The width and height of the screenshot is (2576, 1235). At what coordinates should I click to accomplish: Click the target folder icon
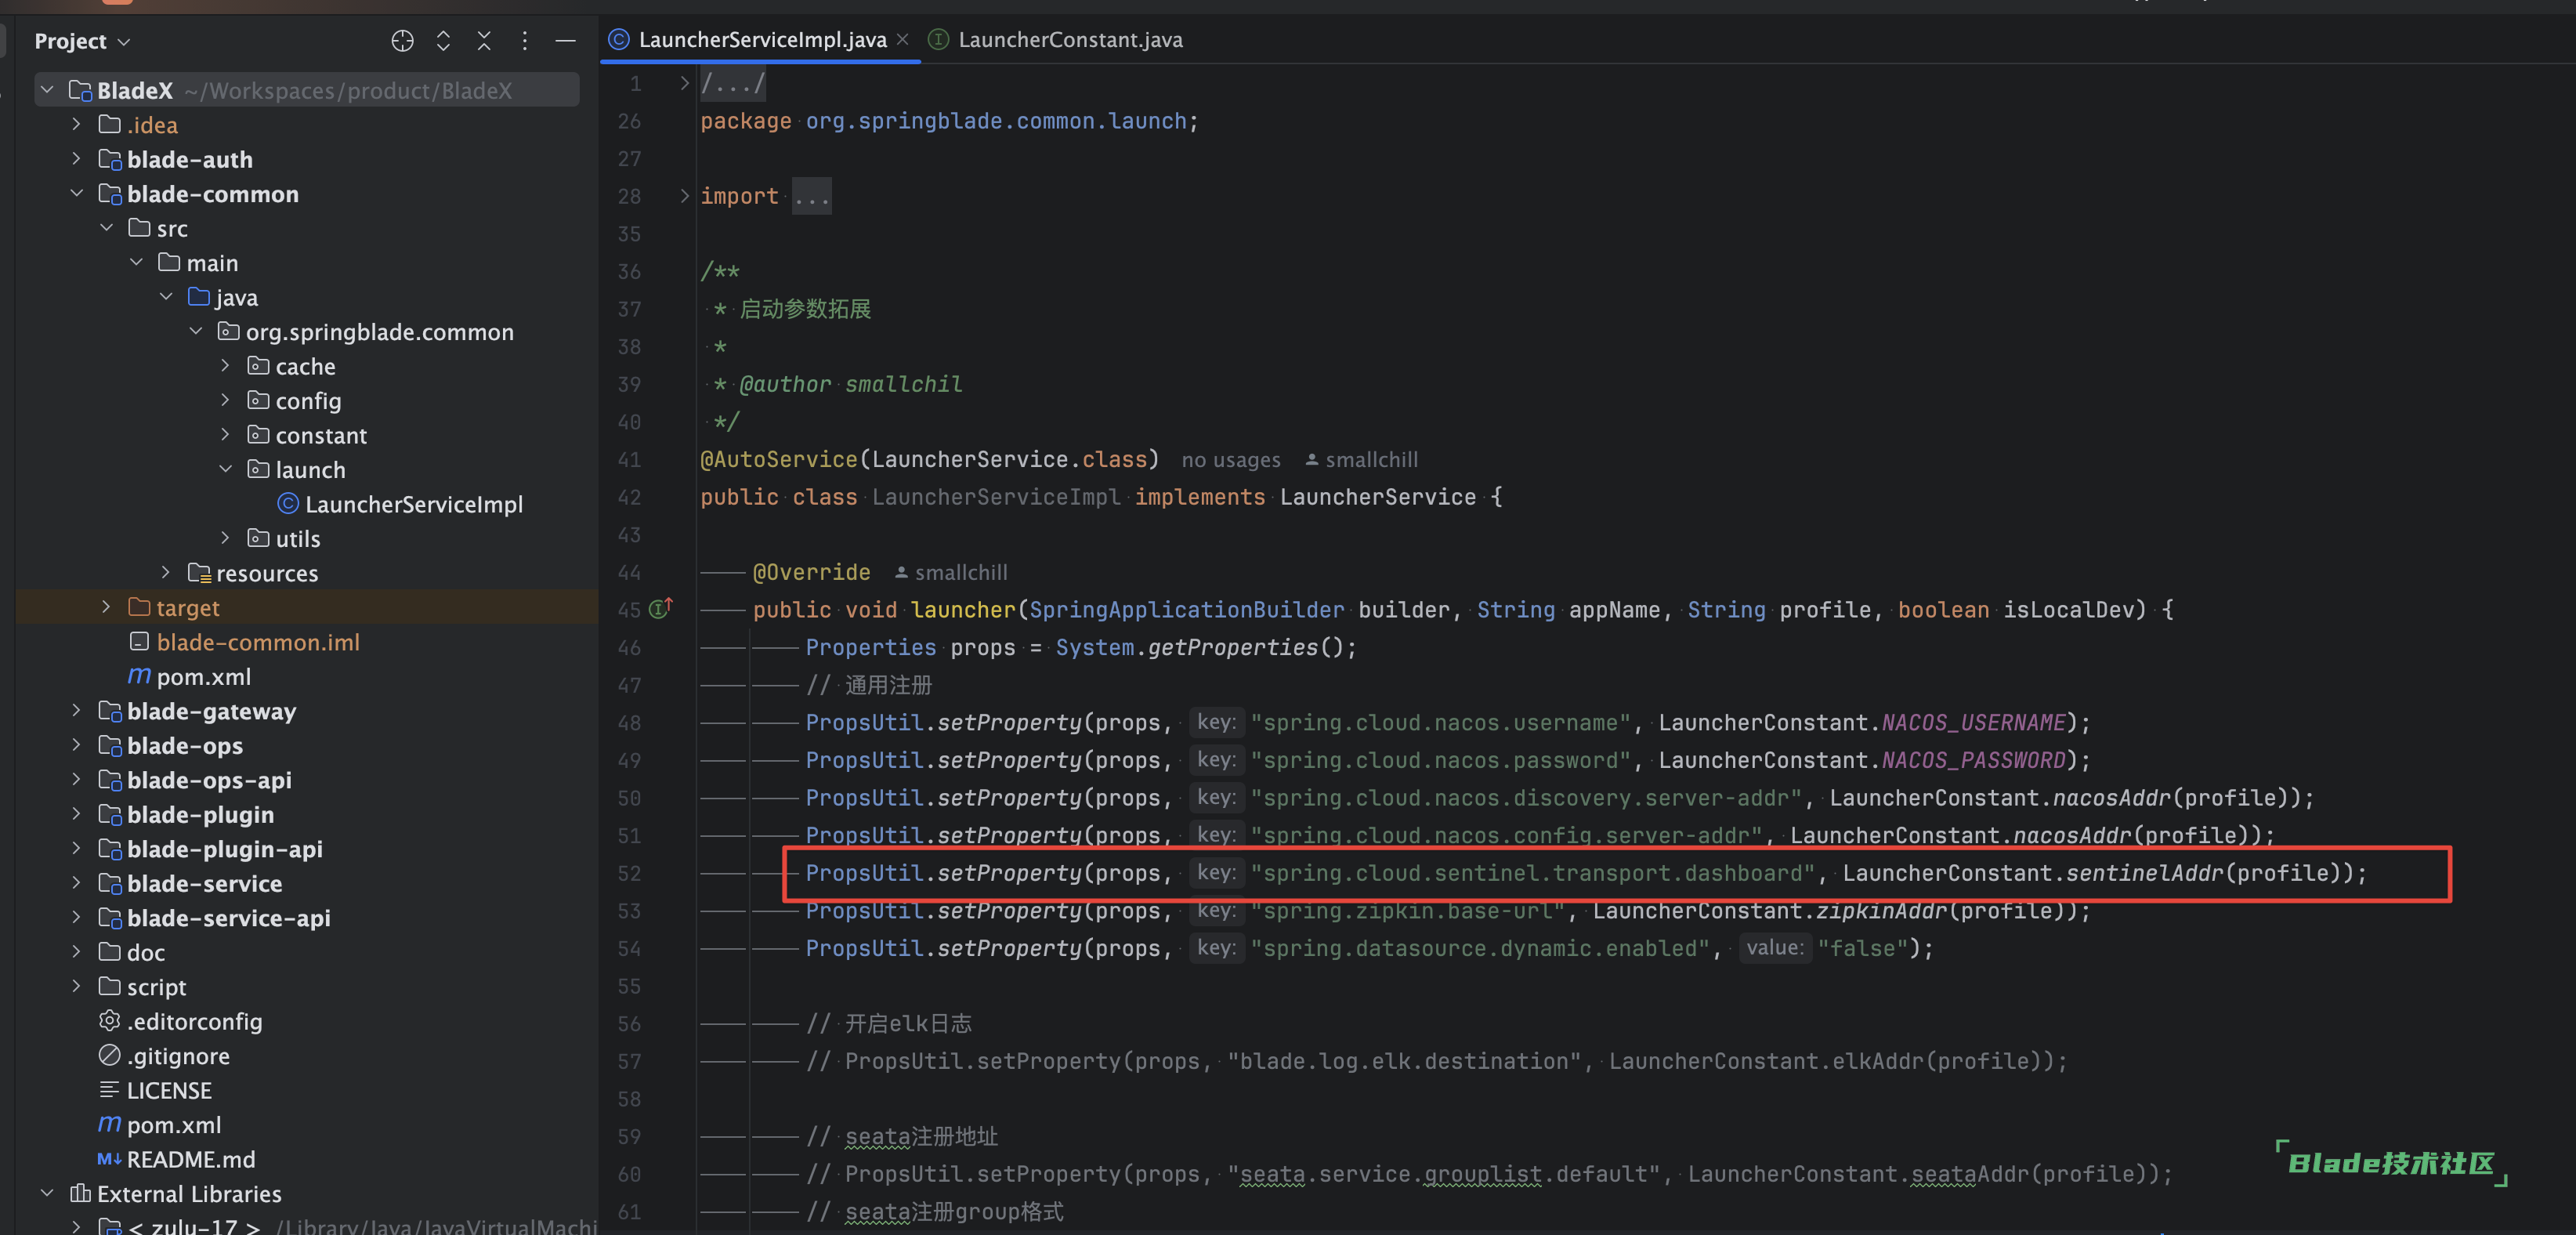click(139, 607)
